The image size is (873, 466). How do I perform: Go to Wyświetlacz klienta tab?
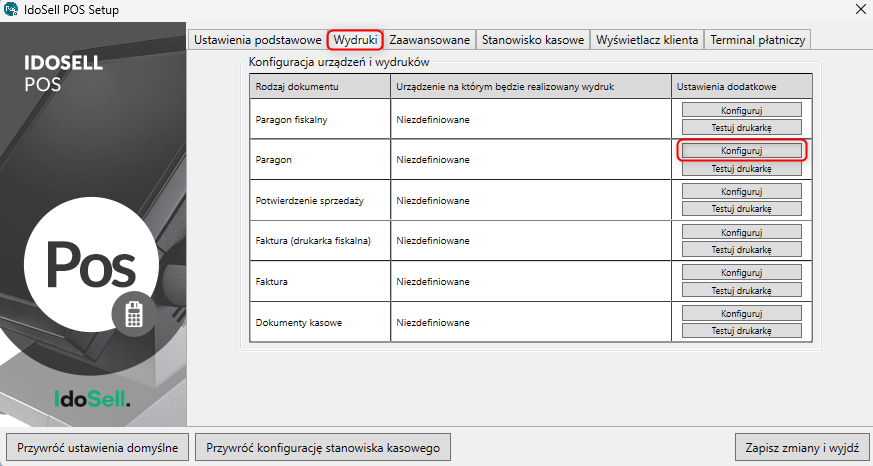(x=647, y=40)
